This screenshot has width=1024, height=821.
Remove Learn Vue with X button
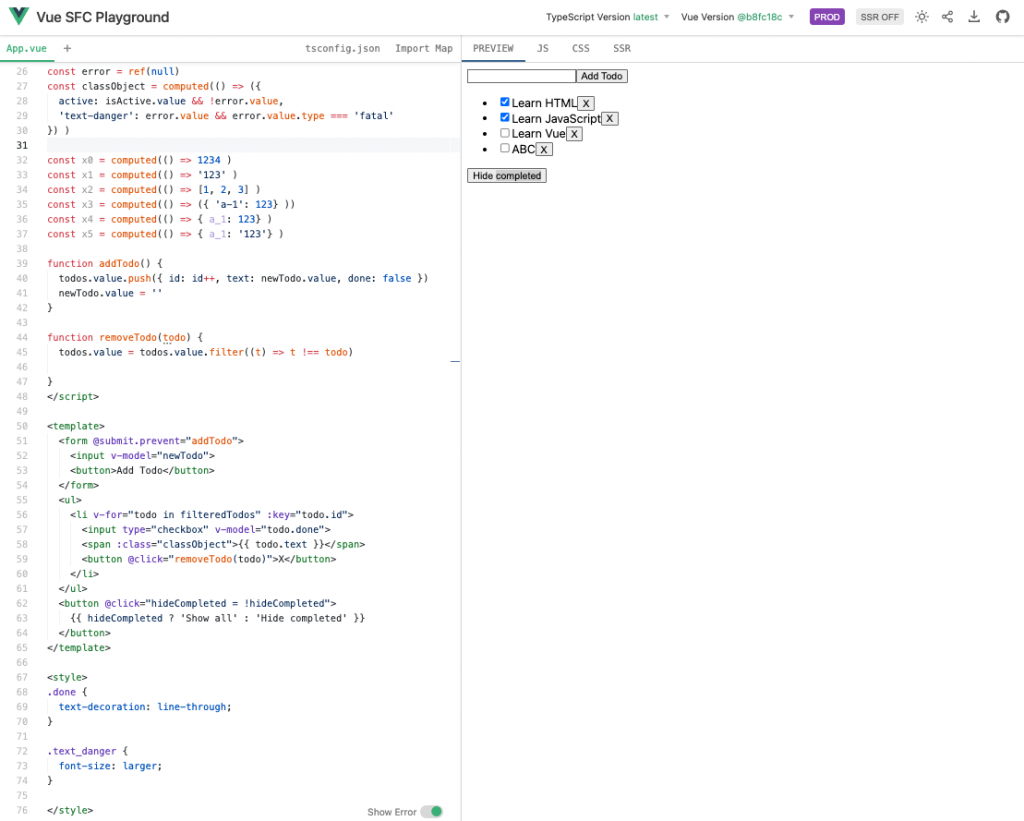574,134
